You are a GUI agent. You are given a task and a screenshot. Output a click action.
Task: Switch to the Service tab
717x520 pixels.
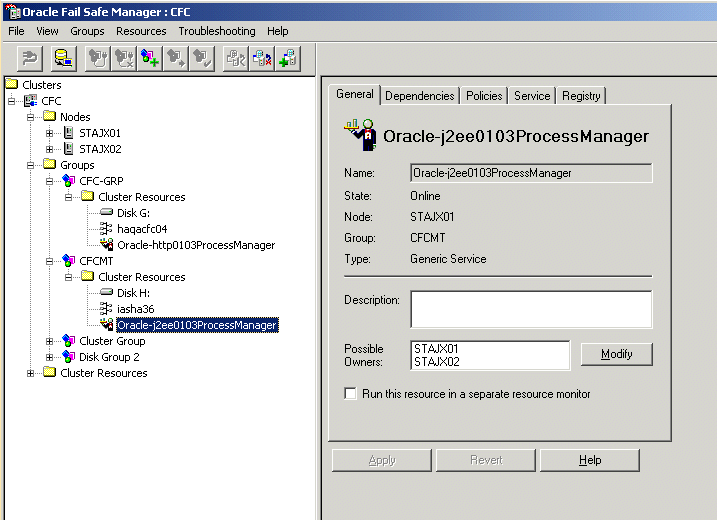pyautogui.click(x=532, y=96)
